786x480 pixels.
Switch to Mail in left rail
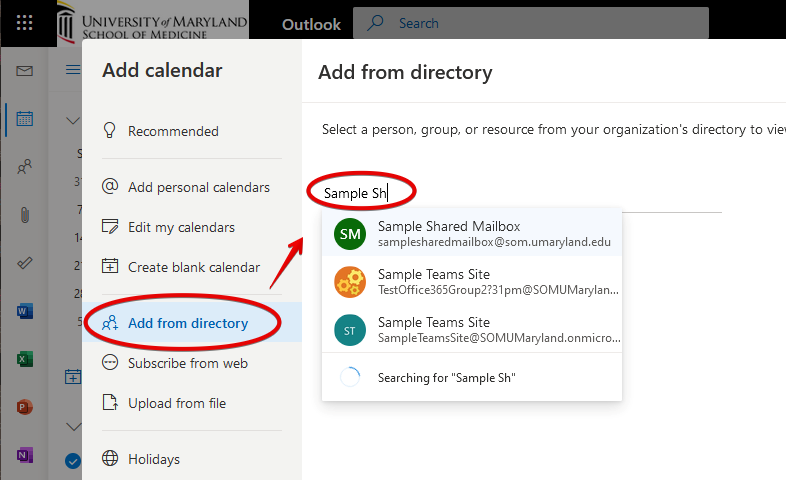click(25, 71)
